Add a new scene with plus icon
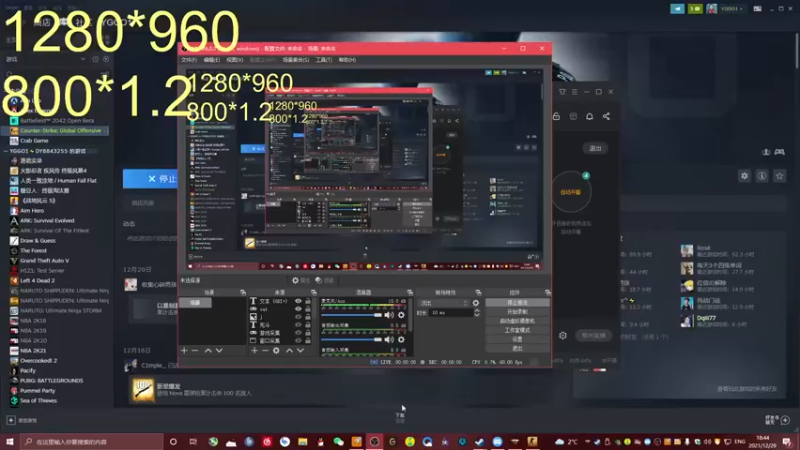The width and height of the screenshot is (800, 450). (x=184, y=351)
